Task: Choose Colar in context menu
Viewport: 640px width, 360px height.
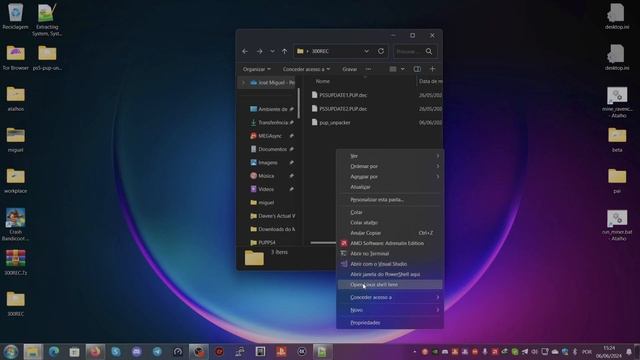Action: coord(390,212)
